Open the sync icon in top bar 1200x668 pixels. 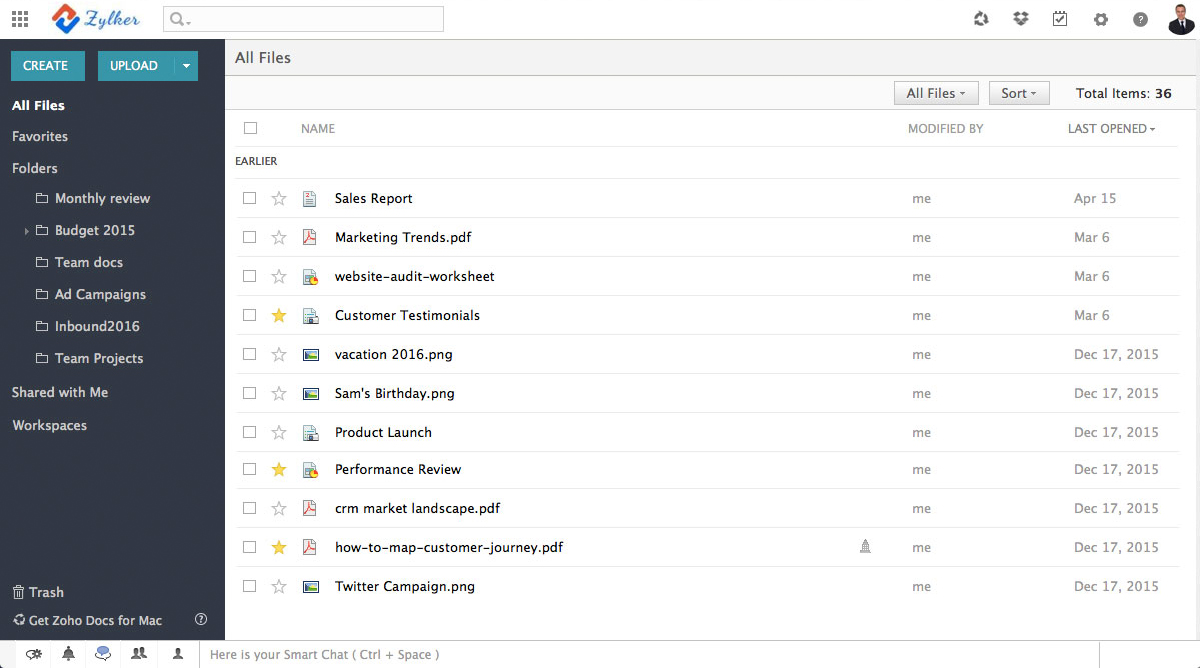(981, 19)
